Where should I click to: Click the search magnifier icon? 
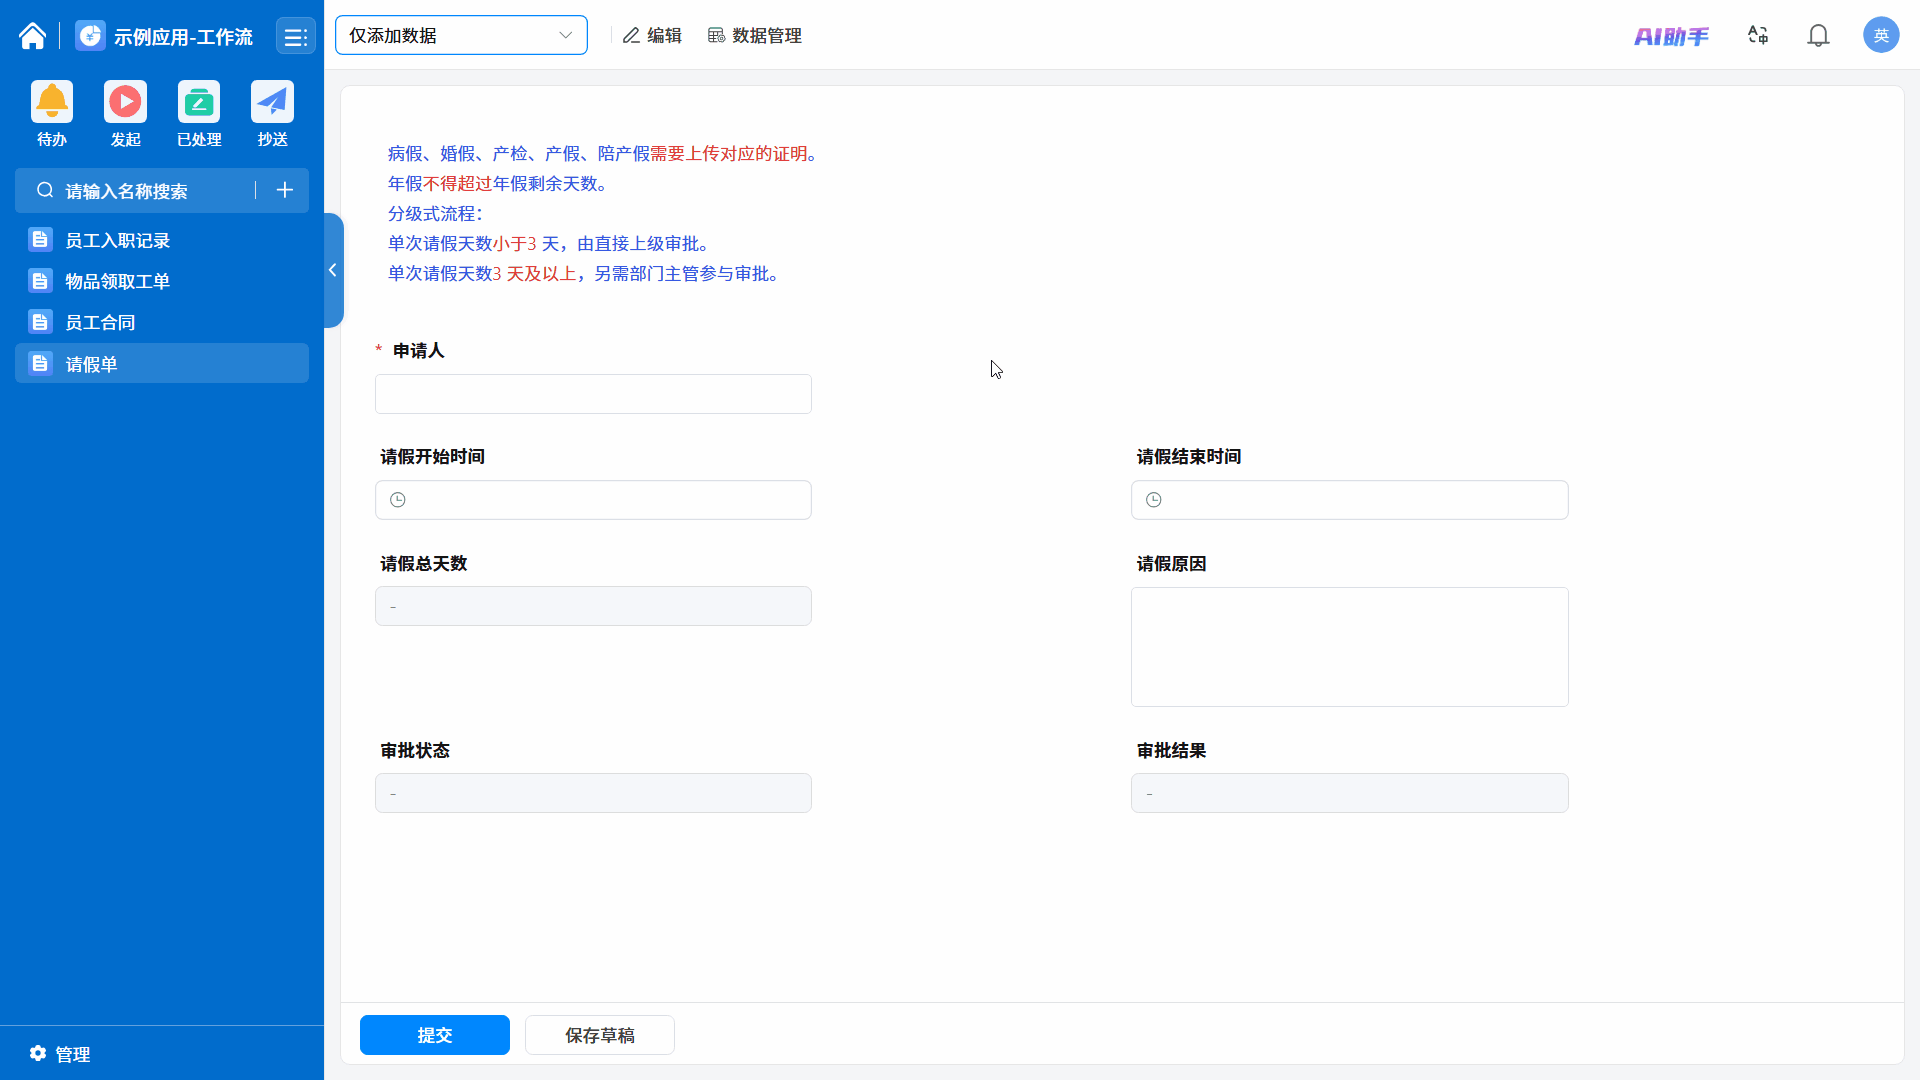coord(45,190)
